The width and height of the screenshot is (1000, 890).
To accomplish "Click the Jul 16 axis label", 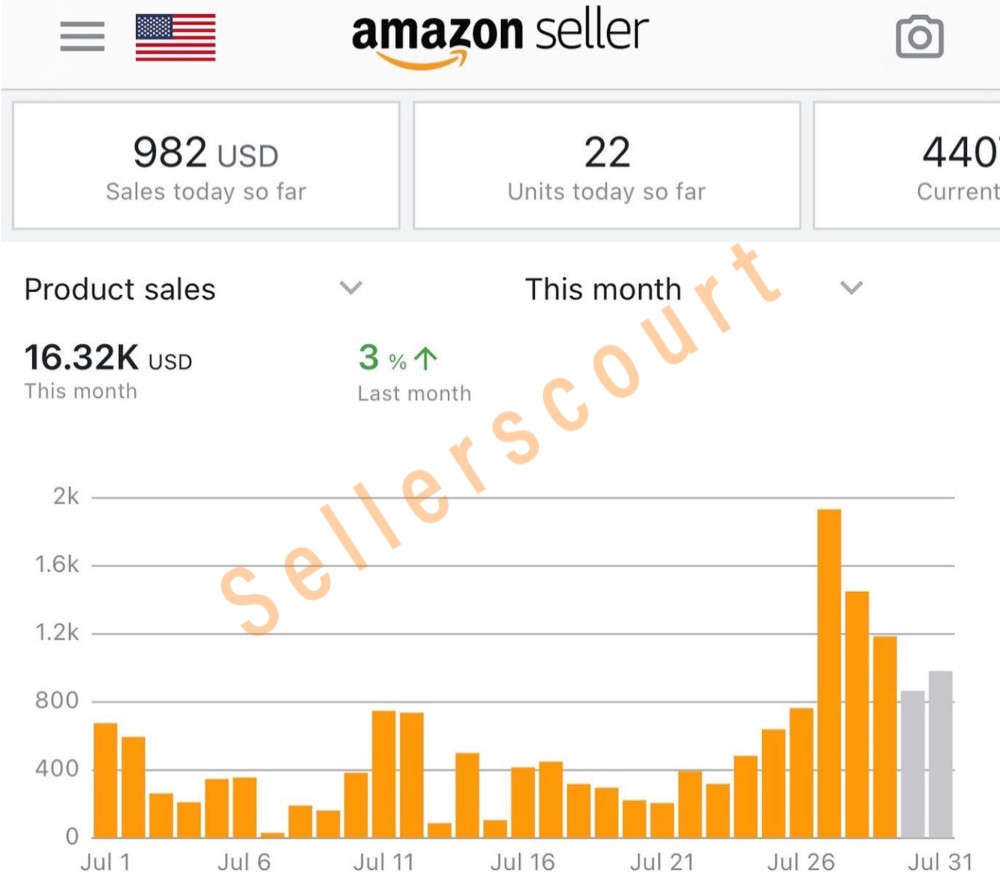I will pyautogui.click(x=523, y=862).
